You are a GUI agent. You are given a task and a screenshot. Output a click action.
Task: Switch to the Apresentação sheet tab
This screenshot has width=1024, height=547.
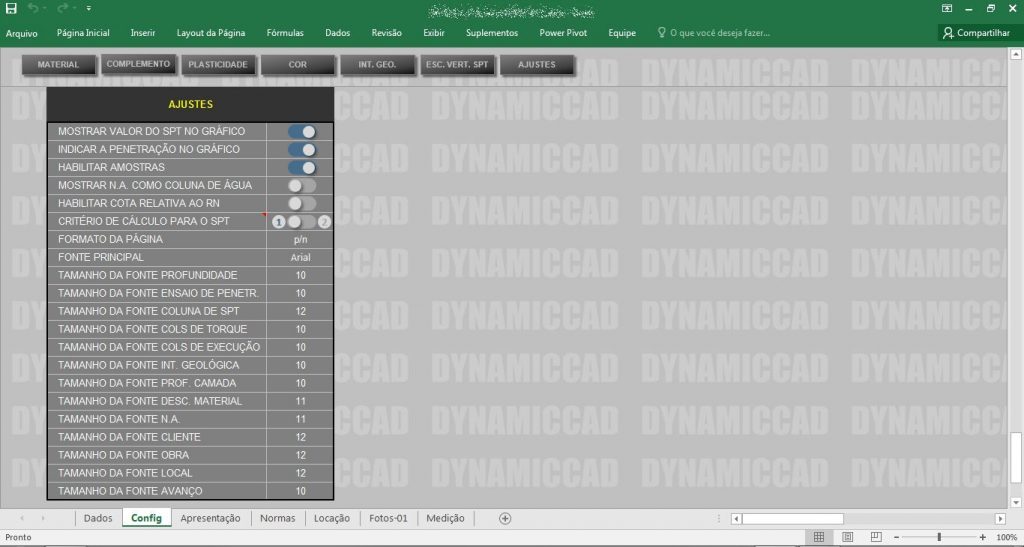click(x=210, y=518)
